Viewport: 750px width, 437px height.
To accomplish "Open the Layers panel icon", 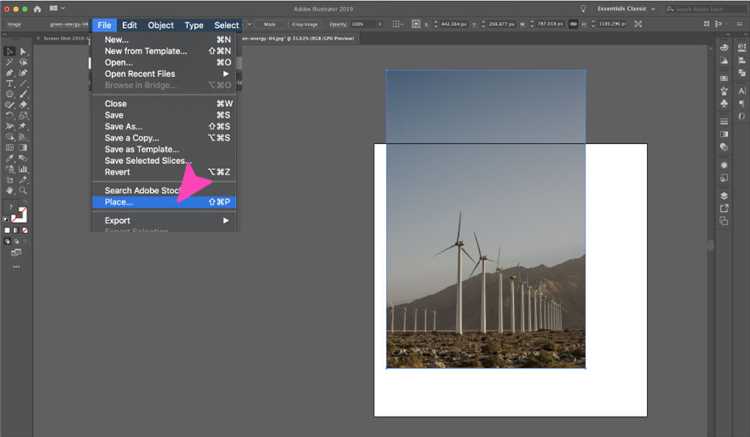I will 724,195.
